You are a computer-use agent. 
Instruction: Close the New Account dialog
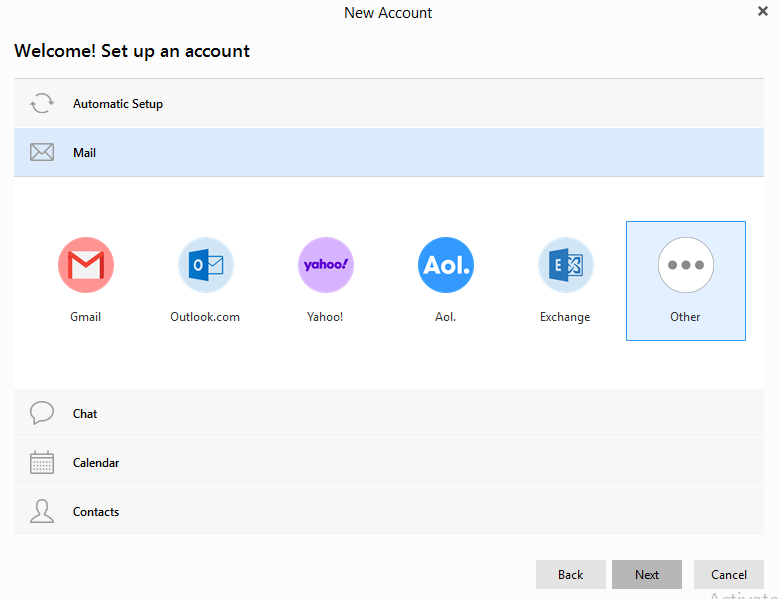pyautogui.click(x=763, y=11)
